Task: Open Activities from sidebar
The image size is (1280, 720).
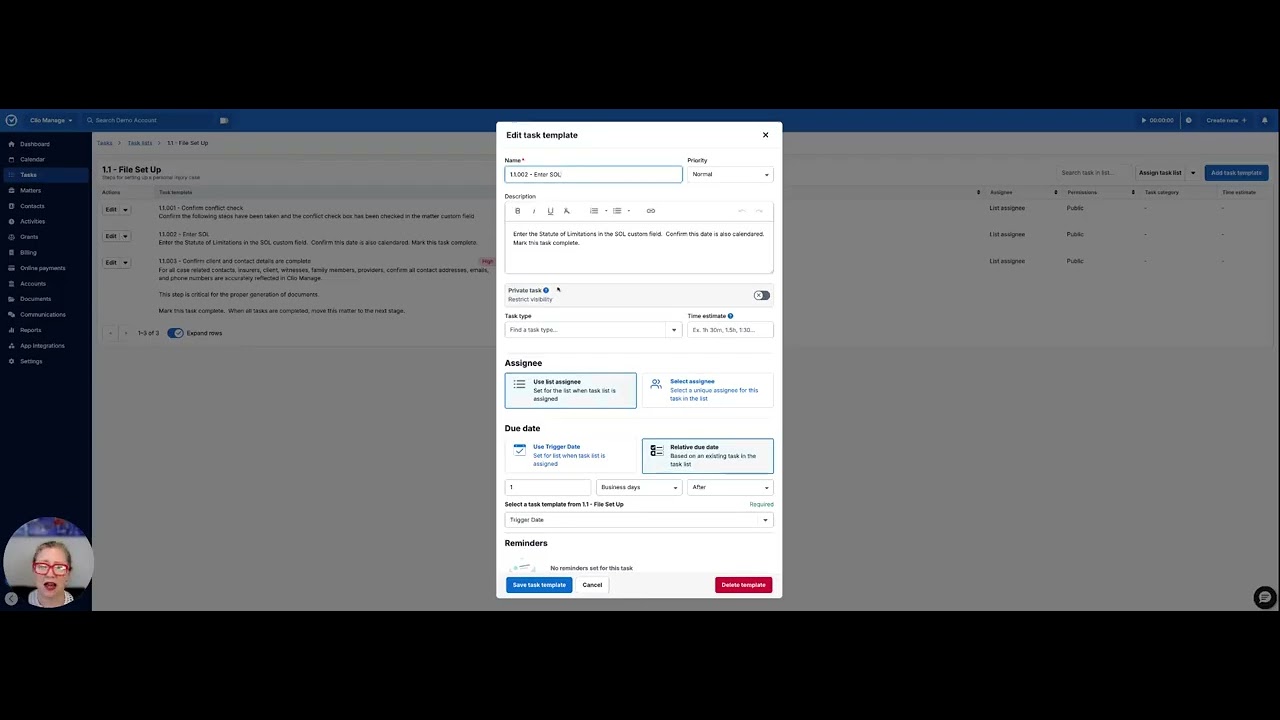Action: tap(32, 221)
